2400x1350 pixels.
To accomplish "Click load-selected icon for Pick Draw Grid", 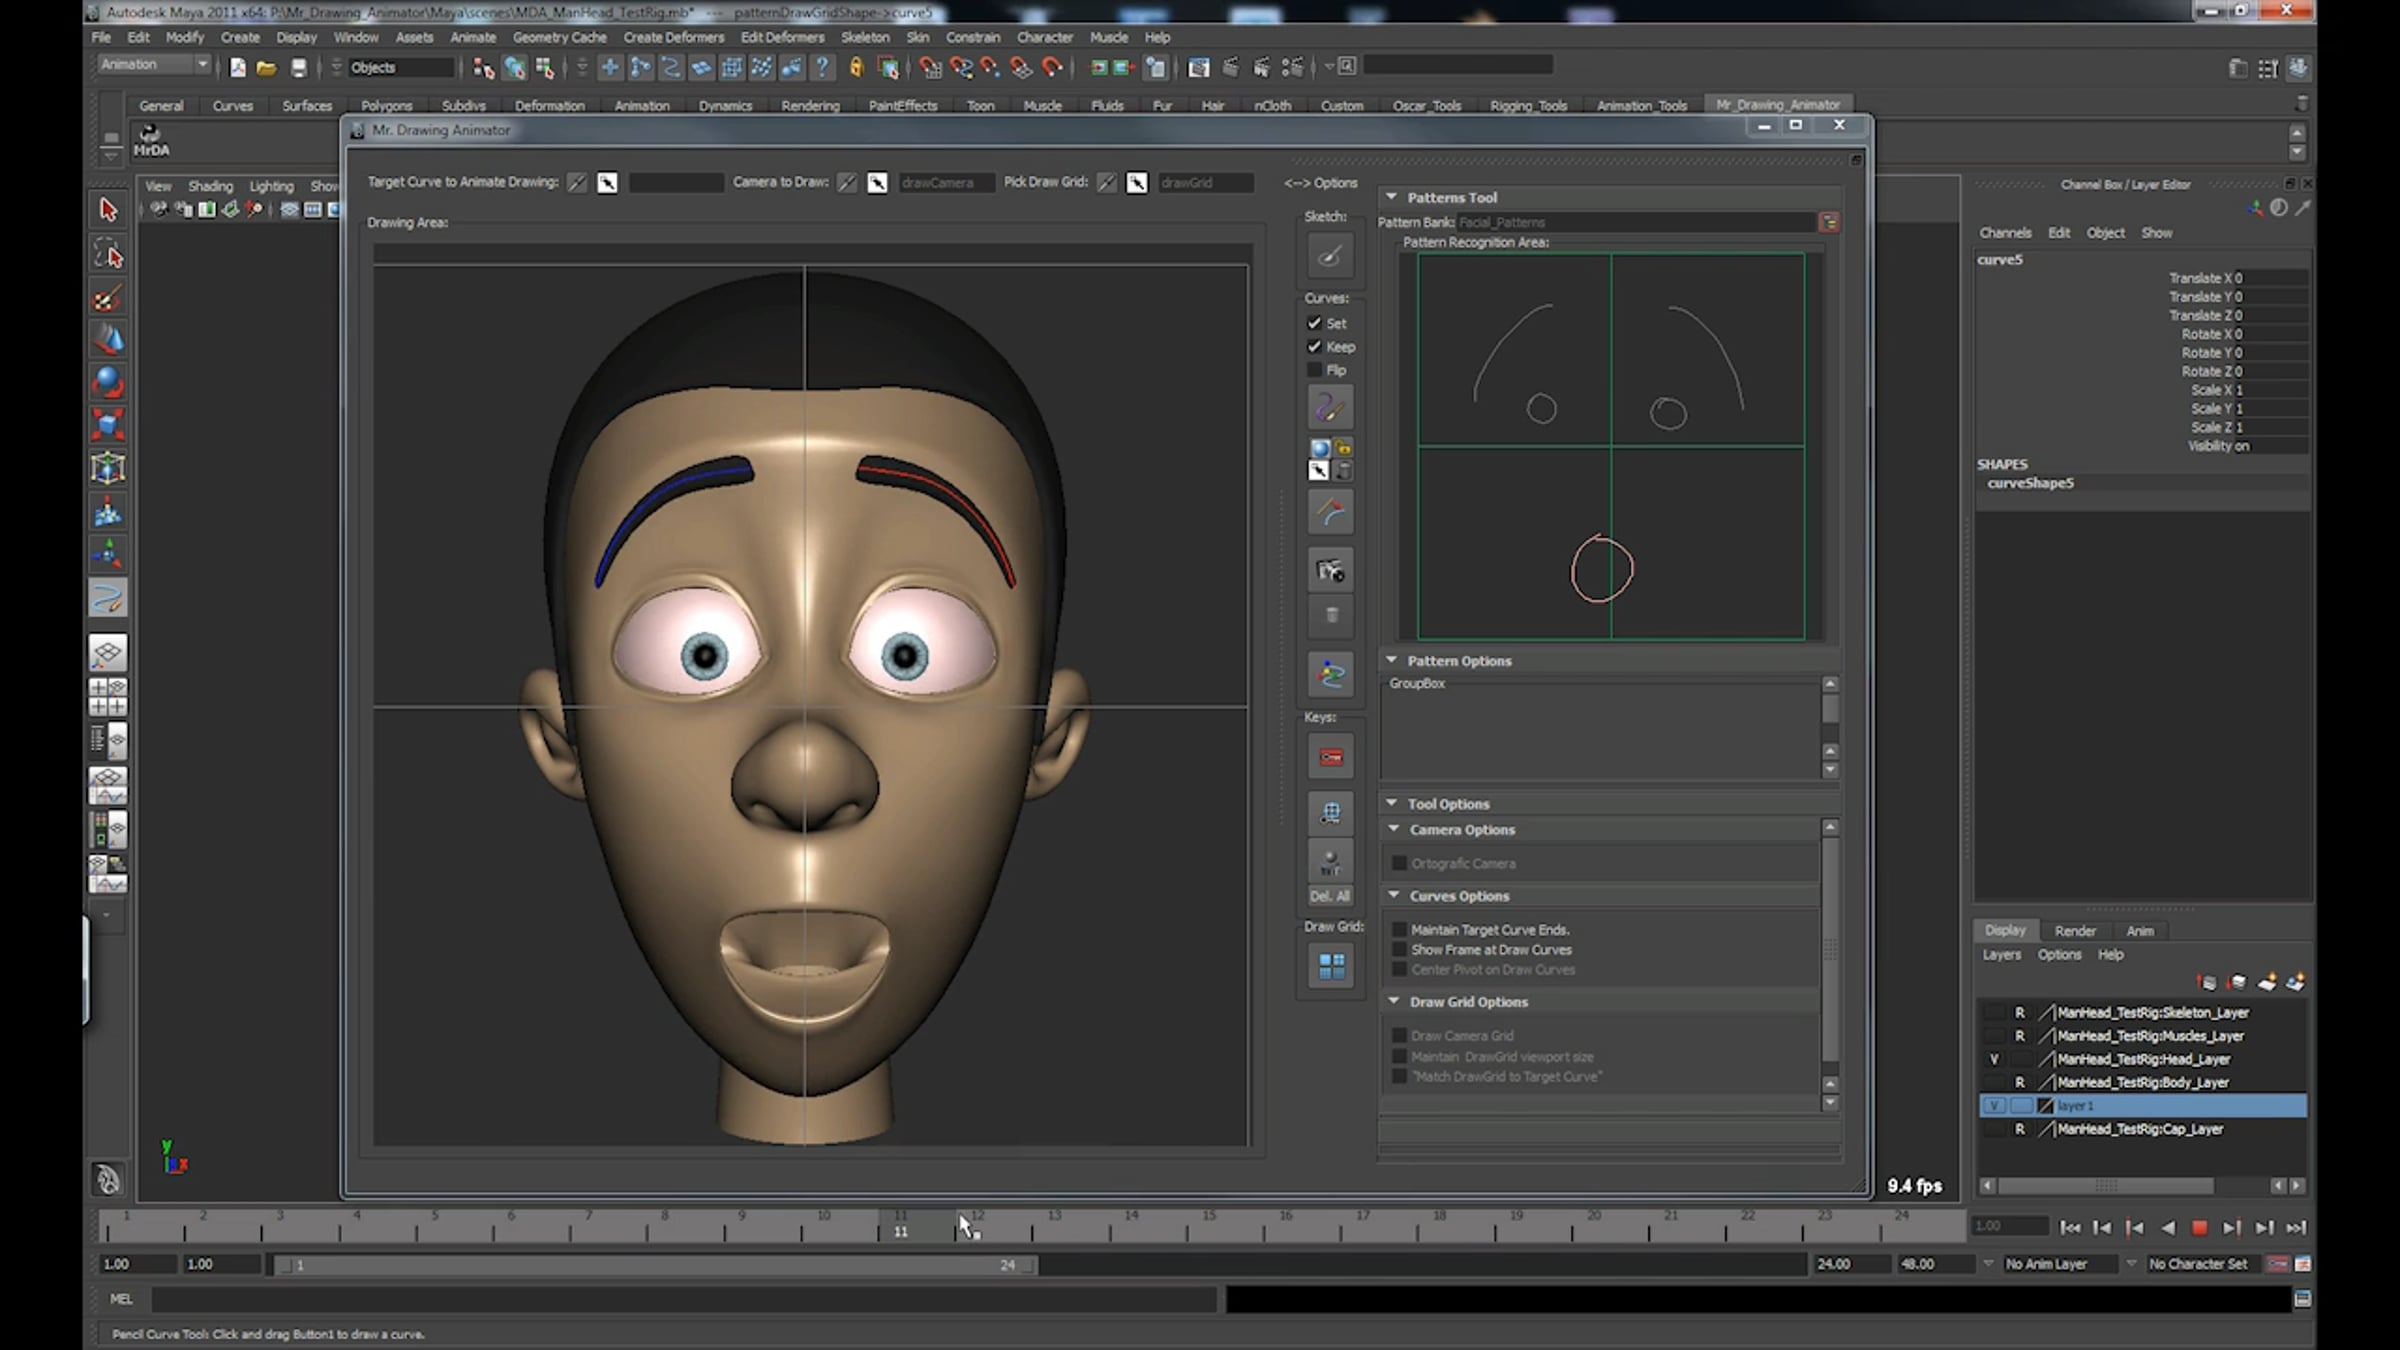I will [x=1137, y=182].
